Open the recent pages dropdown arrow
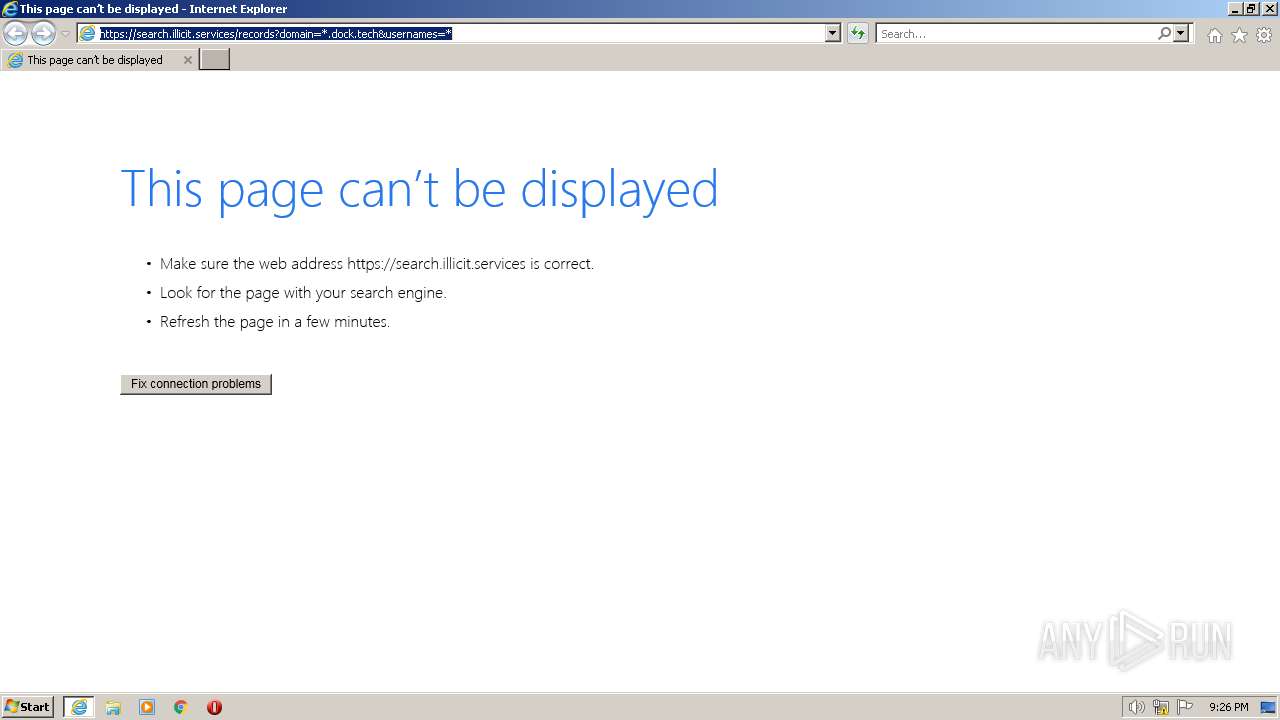Screen dimensions: 1280x720 click(x=66, y=34)
